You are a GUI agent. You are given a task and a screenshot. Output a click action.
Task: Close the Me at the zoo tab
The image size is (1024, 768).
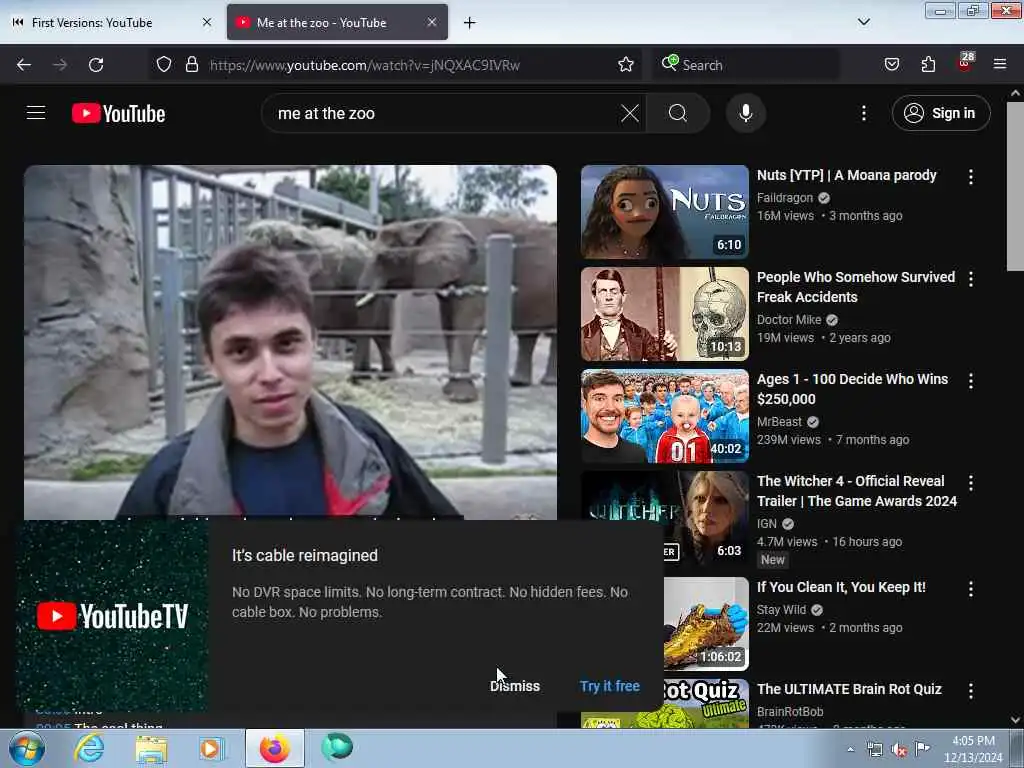pos(432,22)
